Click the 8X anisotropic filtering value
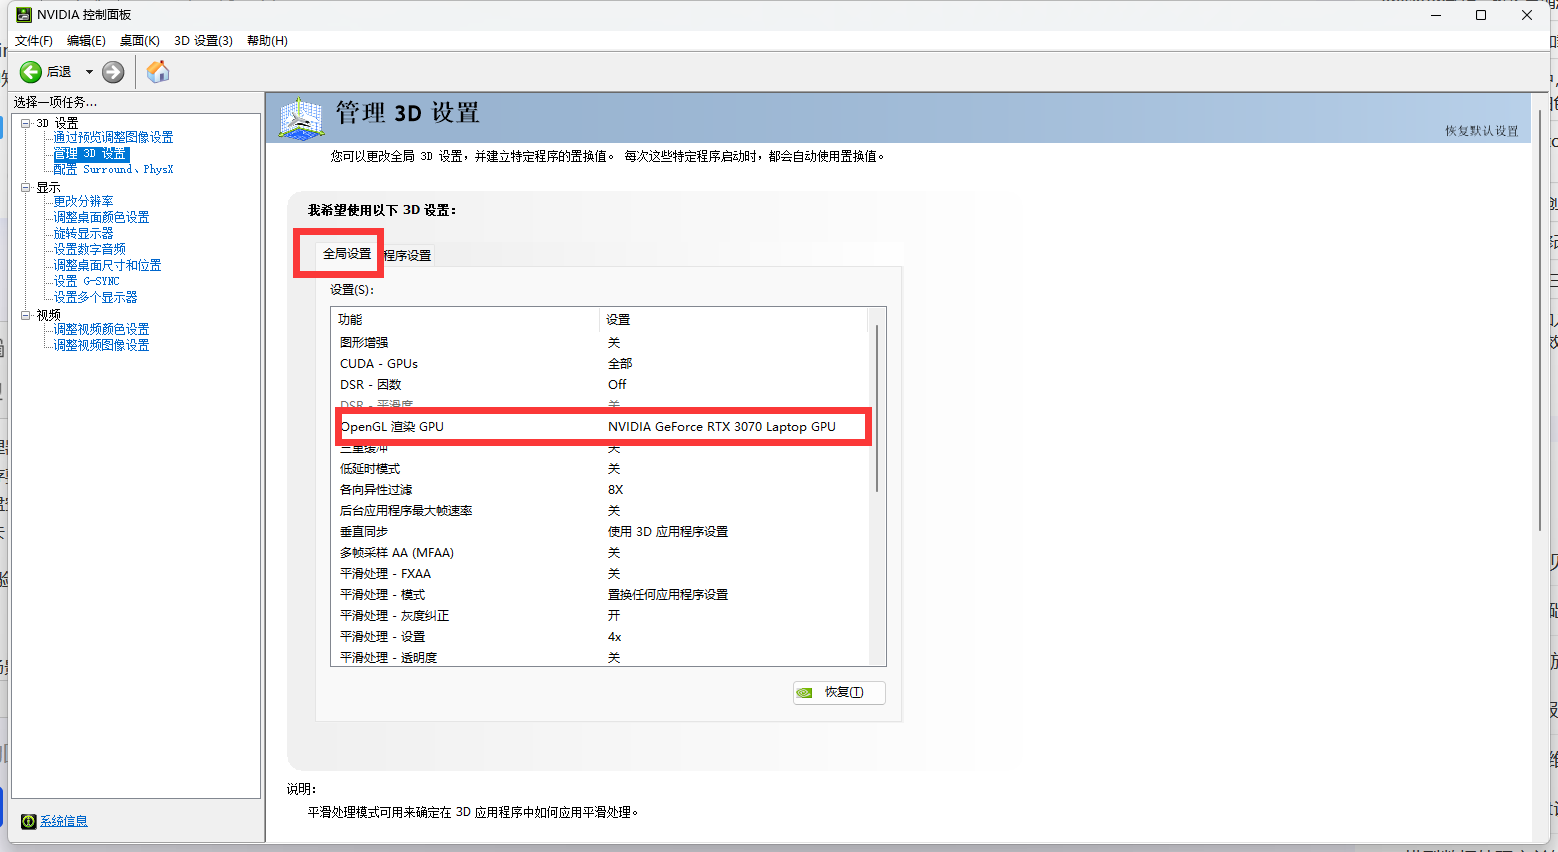This screenshot has width=1558, height=852. pyautogui.click(x=615, y=490)
